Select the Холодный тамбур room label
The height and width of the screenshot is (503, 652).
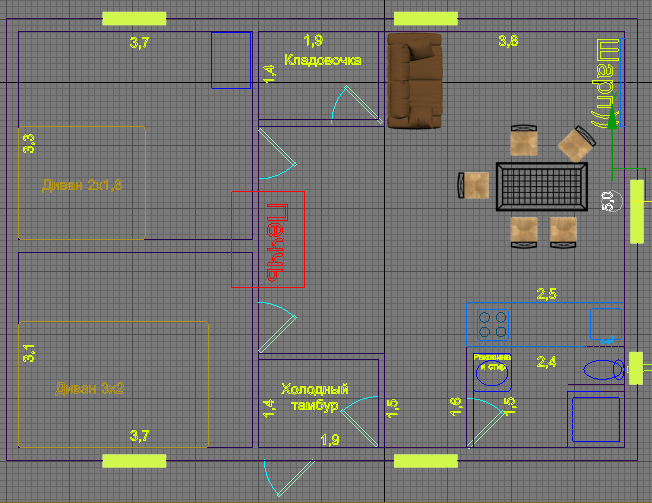pos(314,397)
